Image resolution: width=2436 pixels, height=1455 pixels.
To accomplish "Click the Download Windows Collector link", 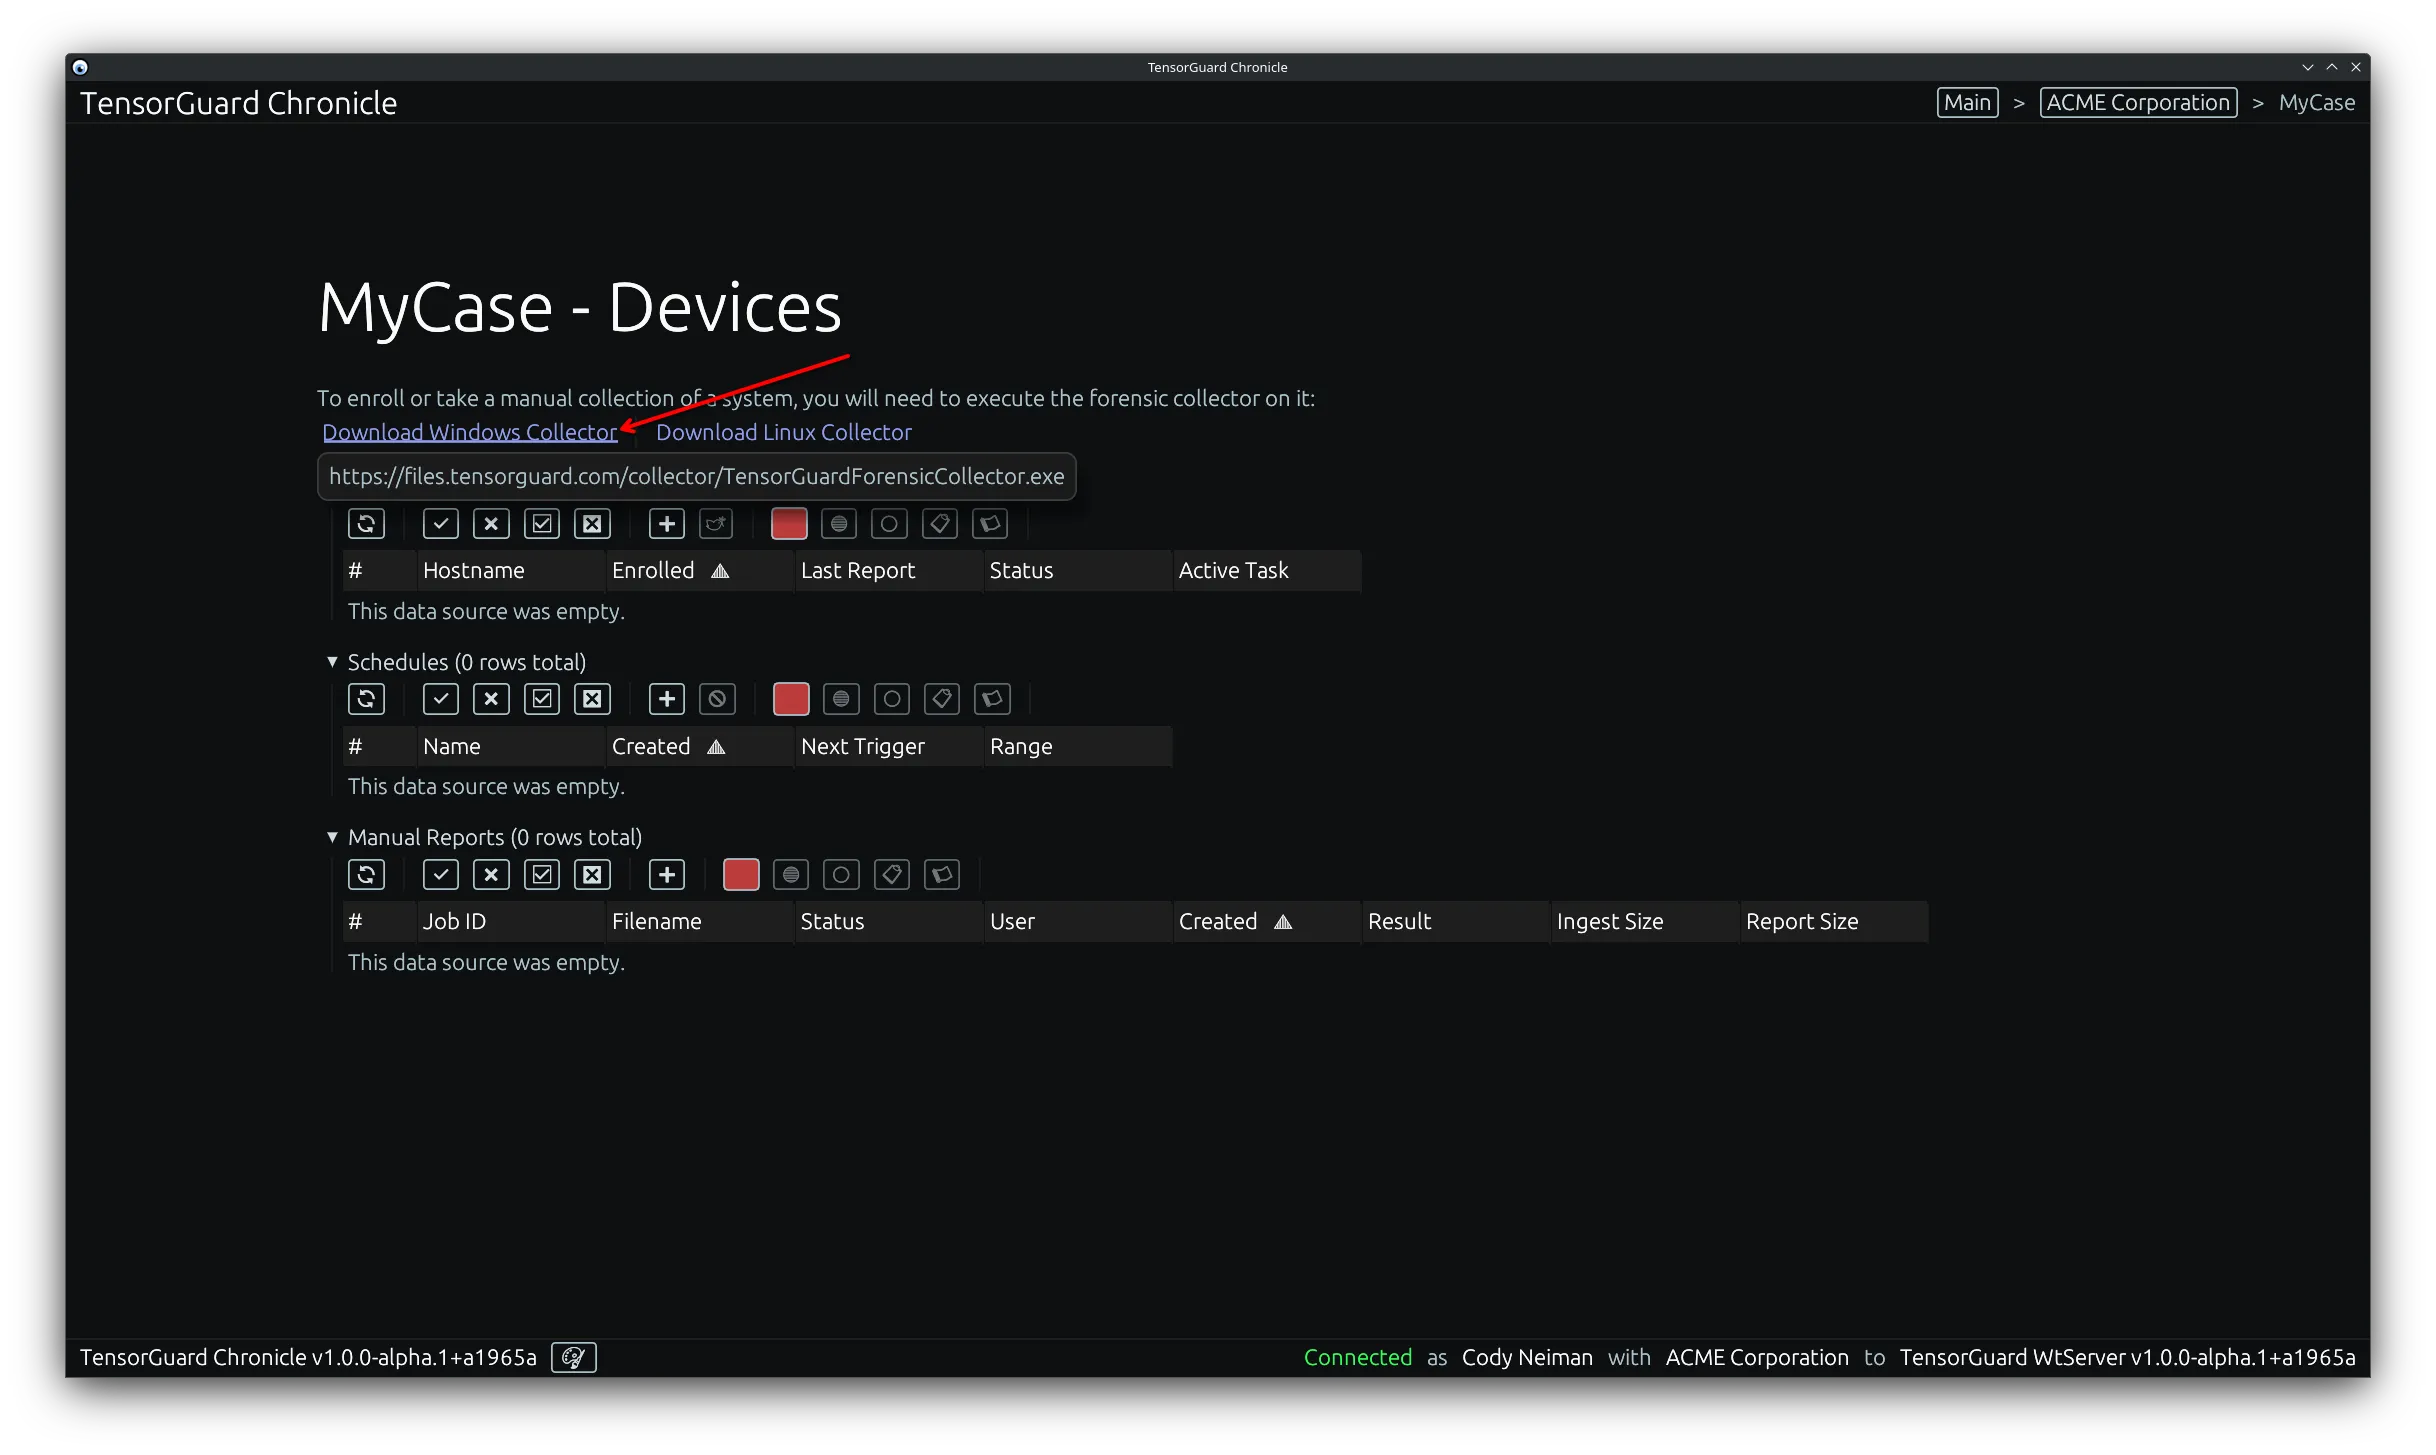I will [470, 432].
